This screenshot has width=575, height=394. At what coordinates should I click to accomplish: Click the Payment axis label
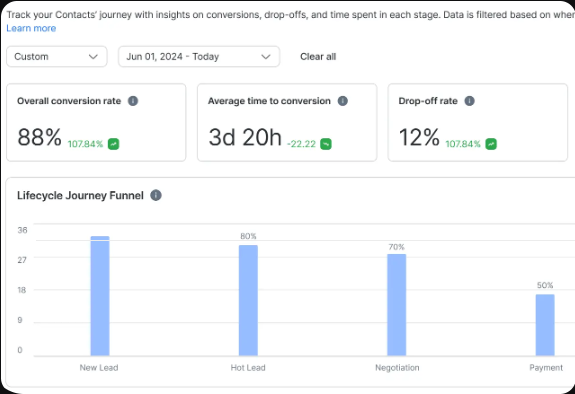(546, 368)
